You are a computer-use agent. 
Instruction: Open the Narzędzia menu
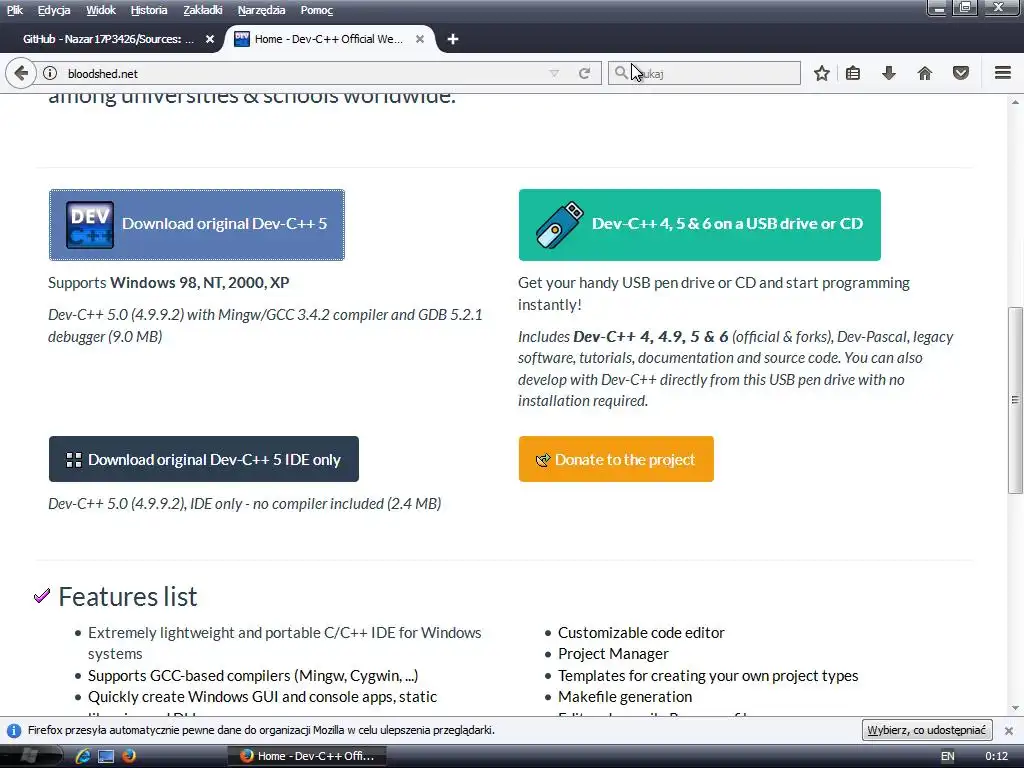coord(261,10)
